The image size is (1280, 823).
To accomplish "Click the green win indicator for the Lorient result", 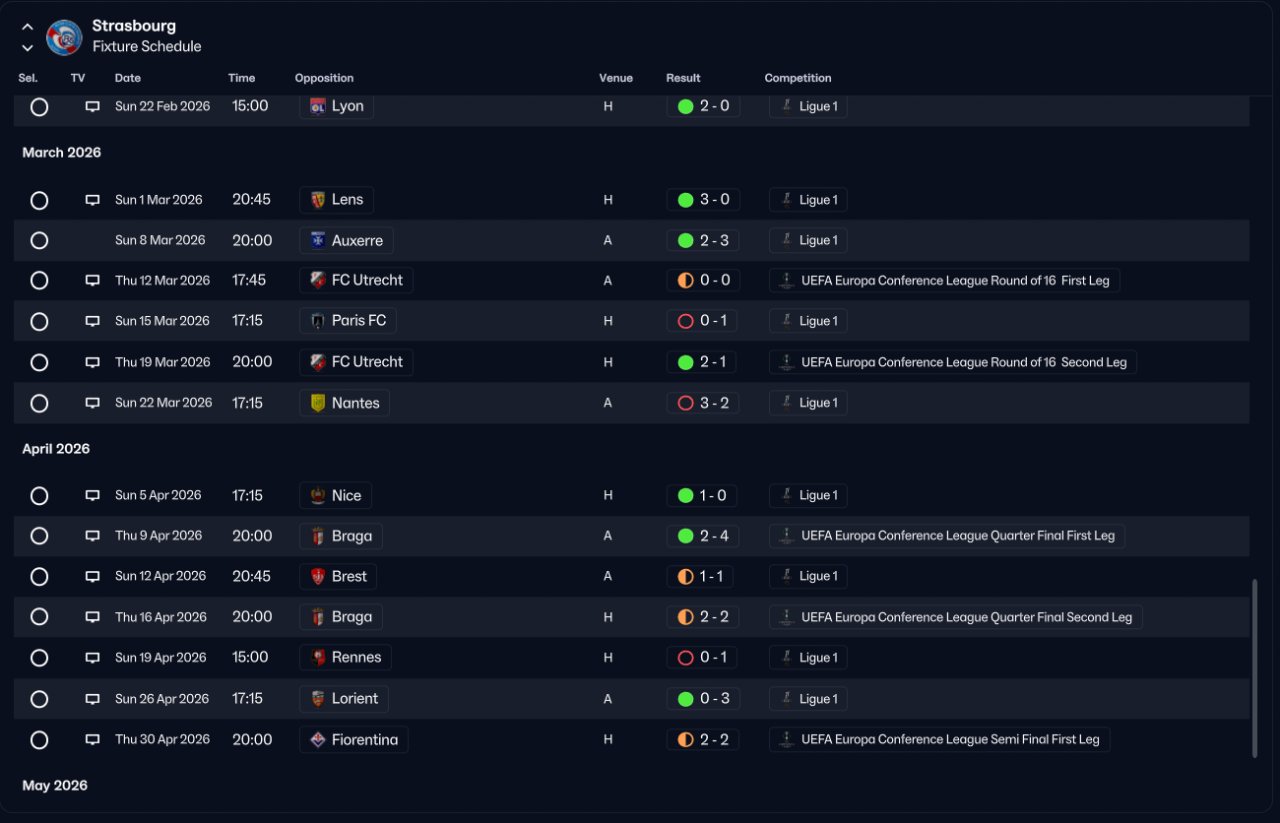I will pyautogui.click(x=685, y=699).
